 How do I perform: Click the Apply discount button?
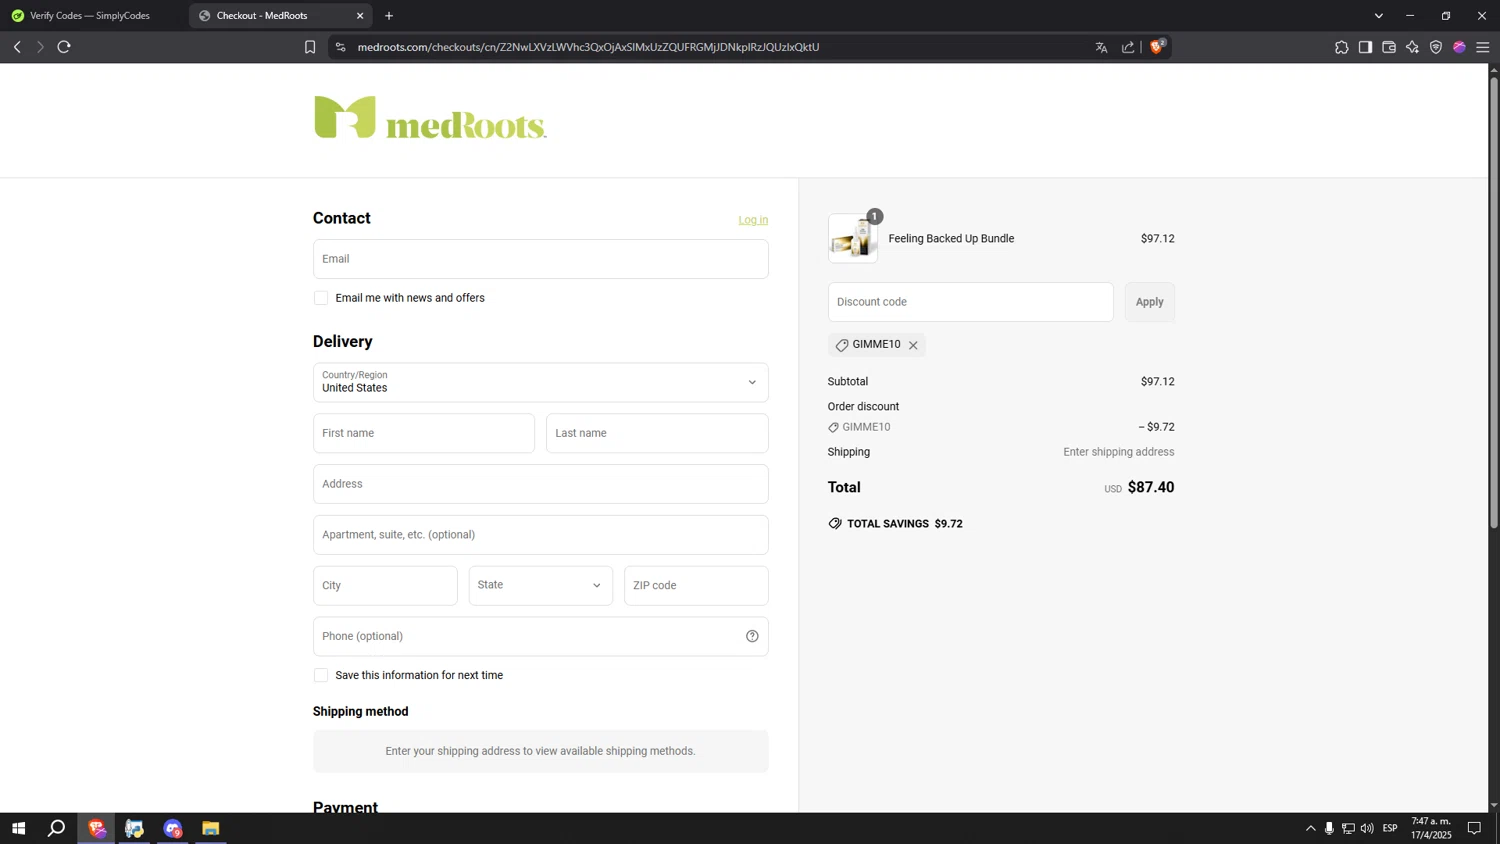1149,302
